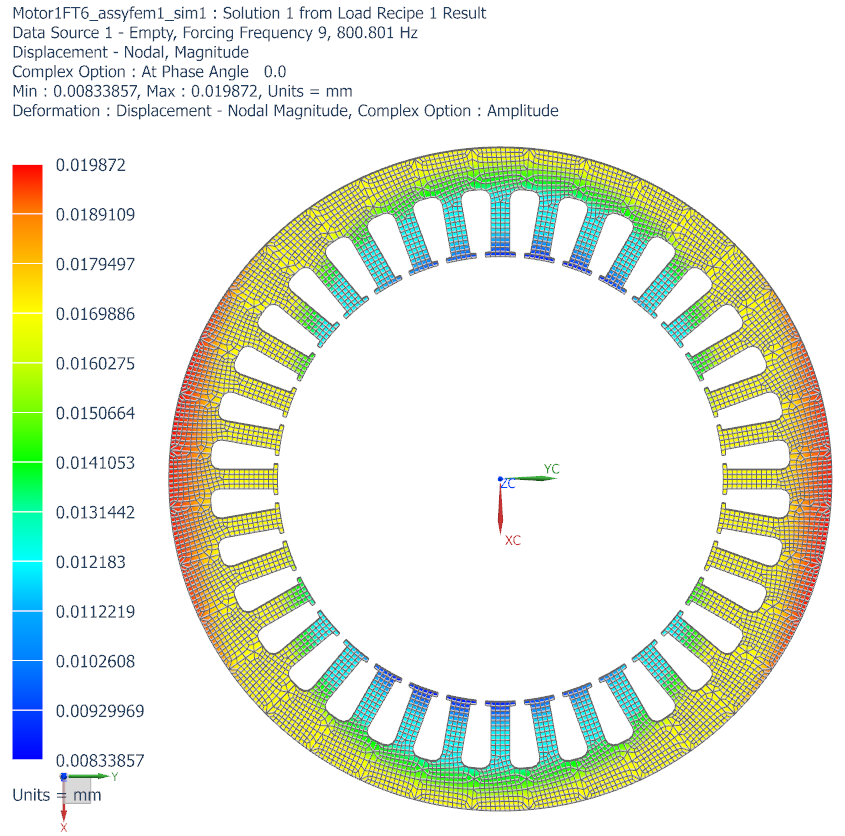Click the legend label 0.012183
845x836 pixels.
coord(91,562)
